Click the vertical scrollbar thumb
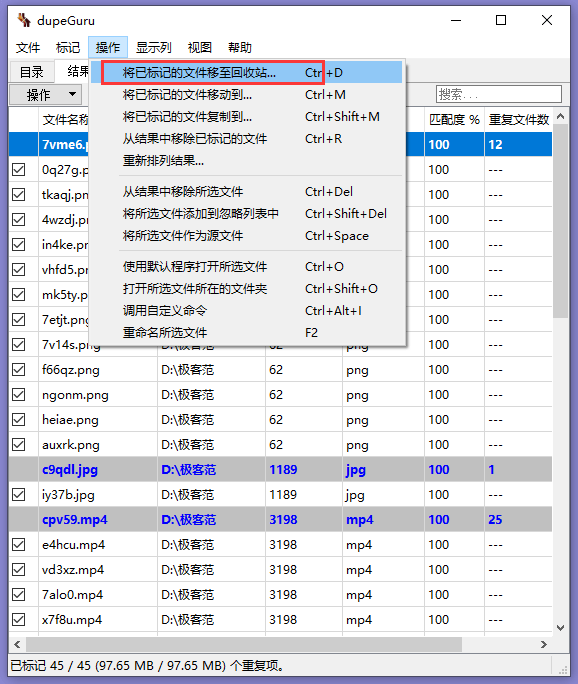 tap(561, 221)
